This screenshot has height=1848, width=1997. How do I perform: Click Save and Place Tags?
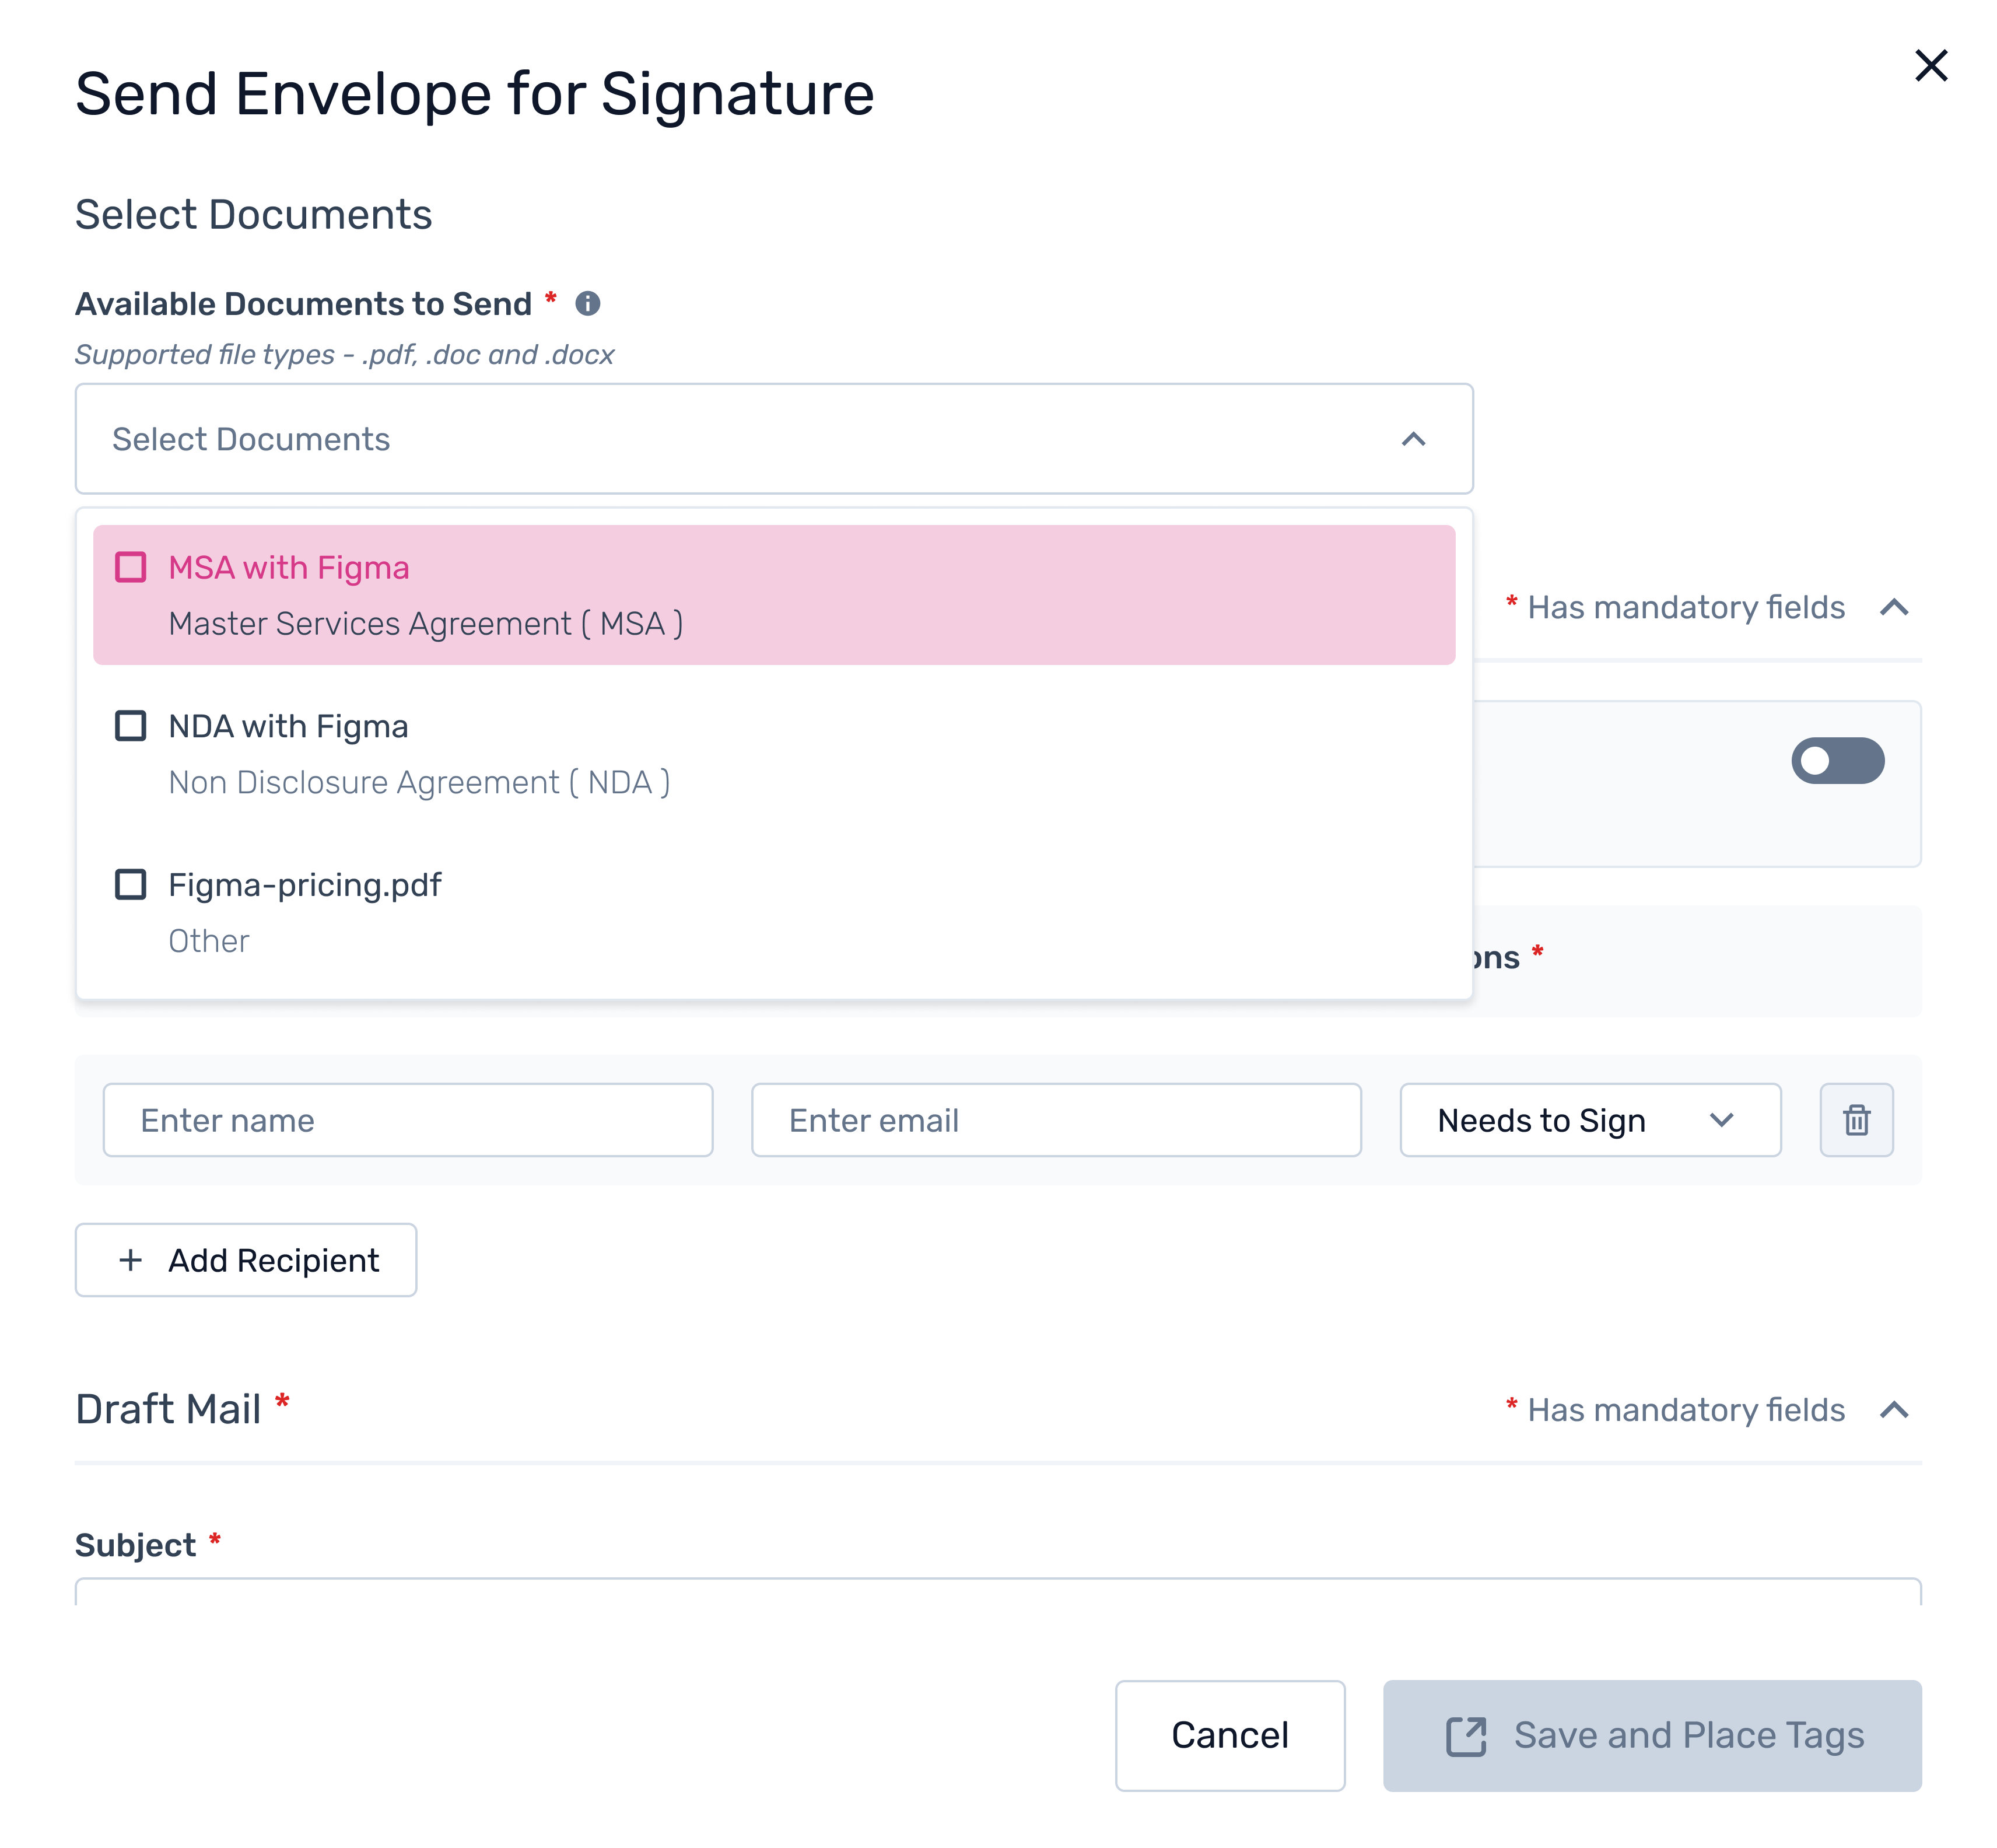click(x=1651, y=1736)
